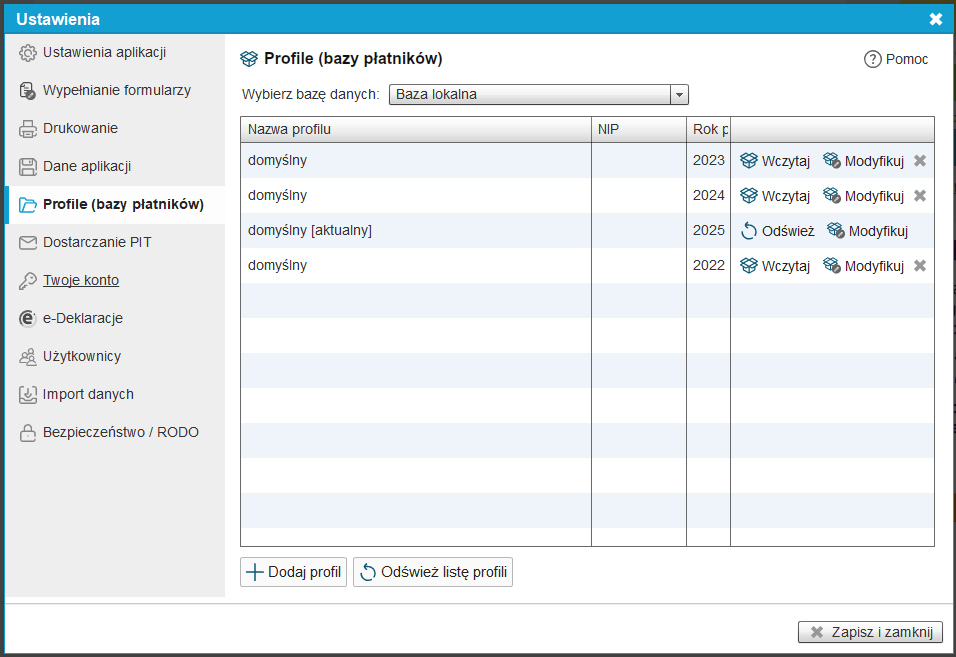Close the Ustawienia dialog window
This screenshot has width=956, height=657.
[x=935, y=19]
